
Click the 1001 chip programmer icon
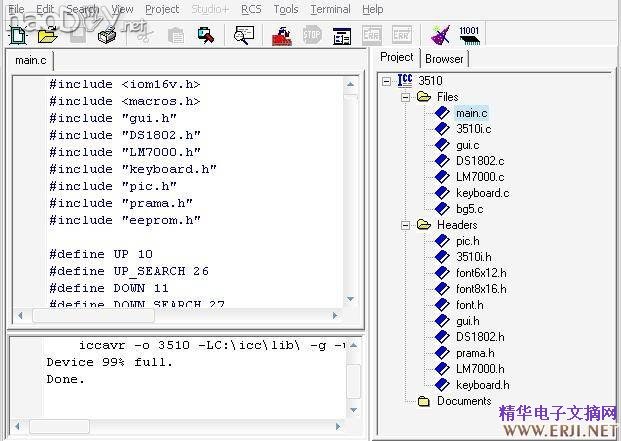click(x=469, y=35)
